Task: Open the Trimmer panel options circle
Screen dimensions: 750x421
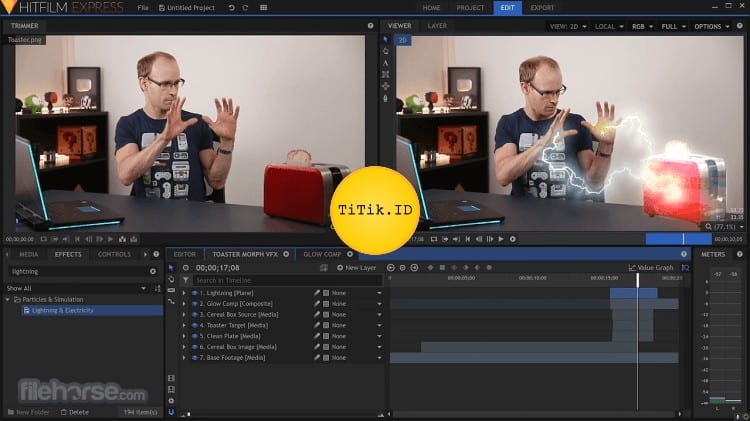Action: coord(371,26)
